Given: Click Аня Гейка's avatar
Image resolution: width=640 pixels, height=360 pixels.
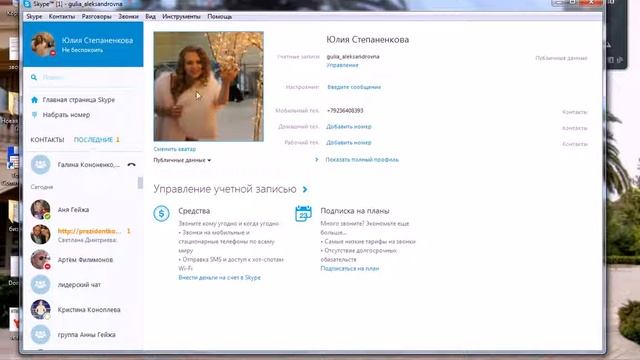Looking at the screenshot, I should (40, 210).
